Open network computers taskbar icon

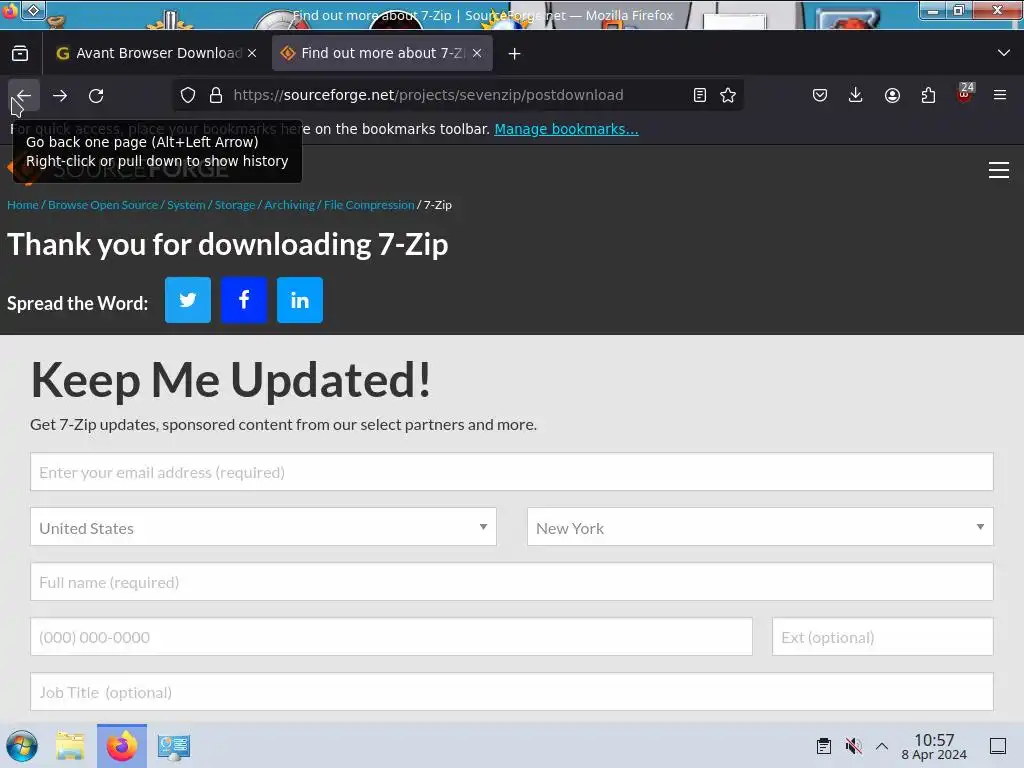[174, 747]
